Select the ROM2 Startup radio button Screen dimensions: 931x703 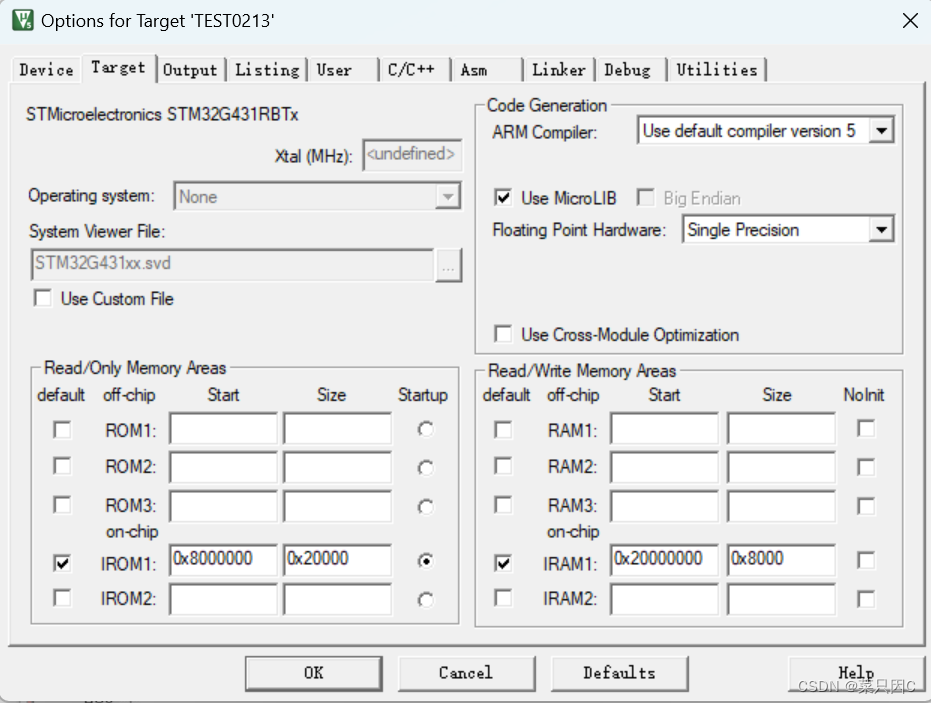(x=425, y=468)
